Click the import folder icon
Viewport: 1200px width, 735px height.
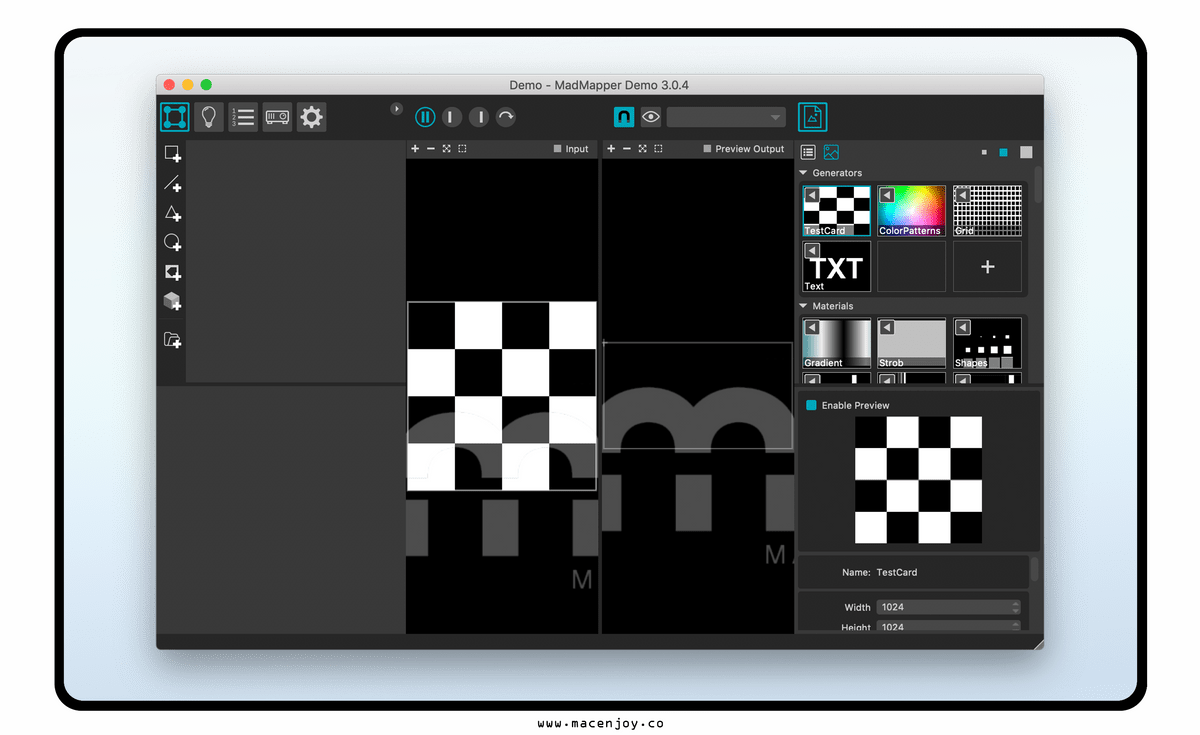pos(173,340)
